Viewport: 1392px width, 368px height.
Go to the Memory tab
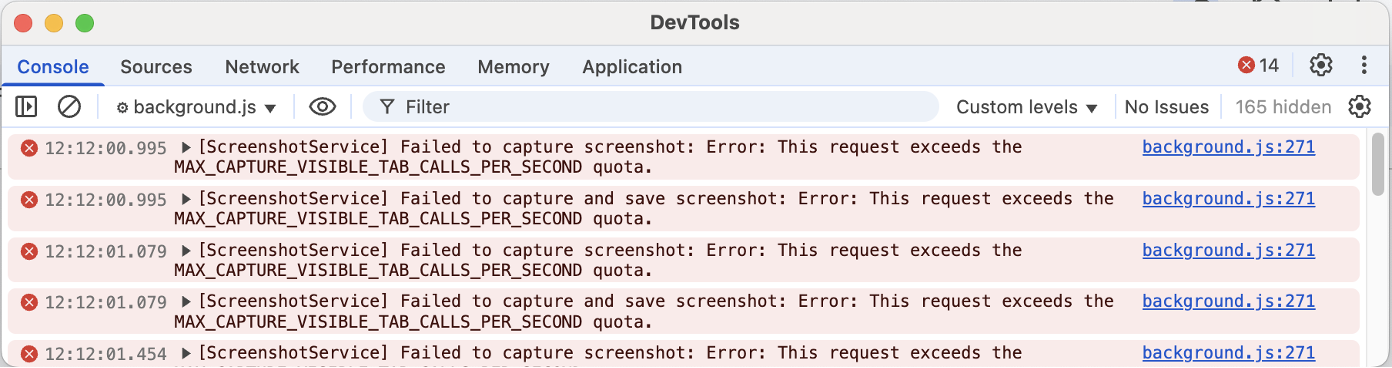(x=513, y=67)
